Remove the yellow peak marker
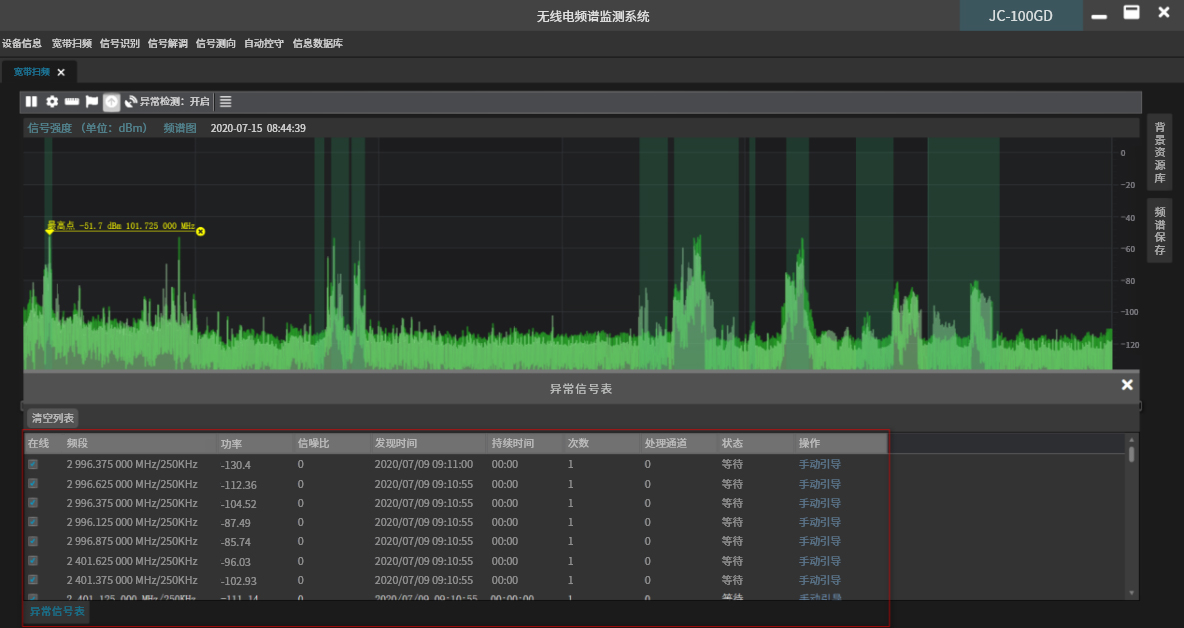The image size is (1184, 628). pyautogui.click(x=200, y=231)
